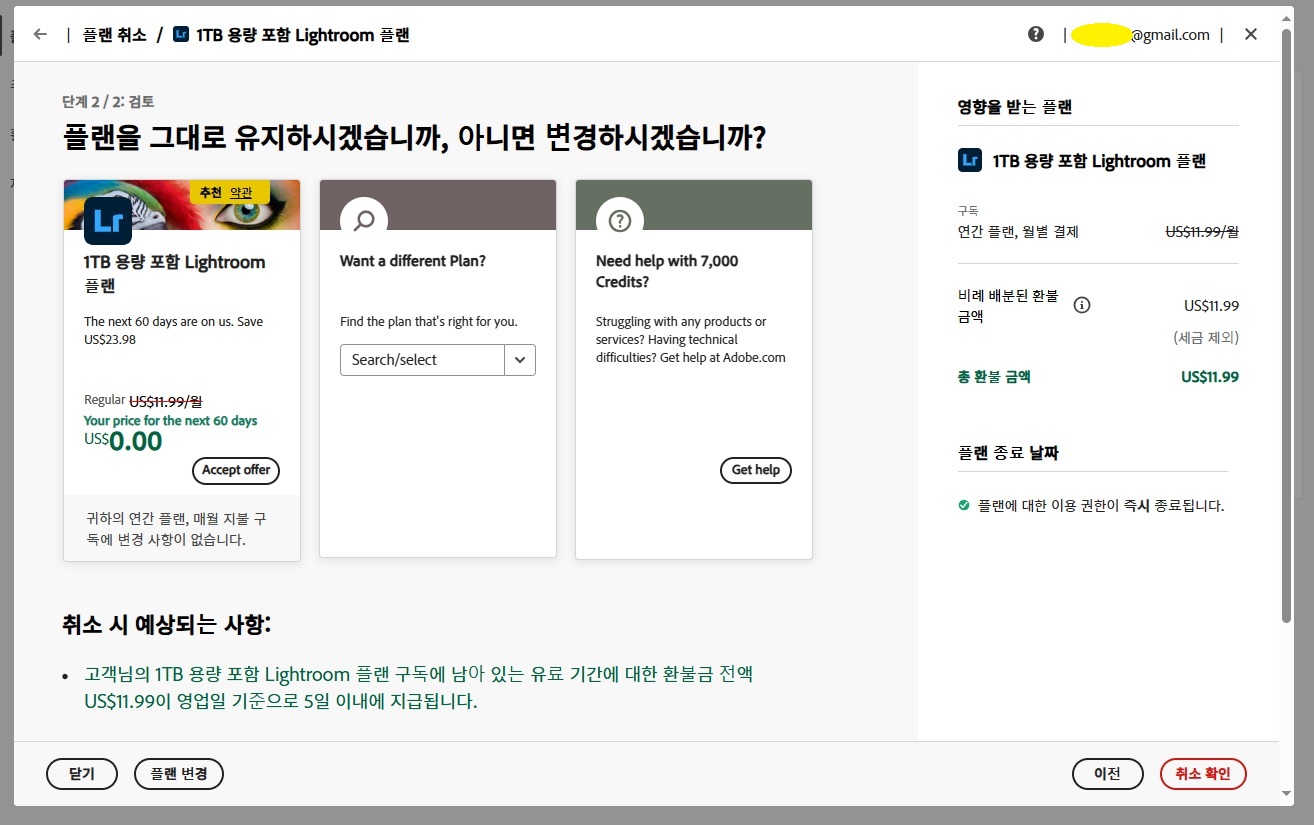The image size is (1314, 825).
Task: Click the Get help button
Action: 756,470
